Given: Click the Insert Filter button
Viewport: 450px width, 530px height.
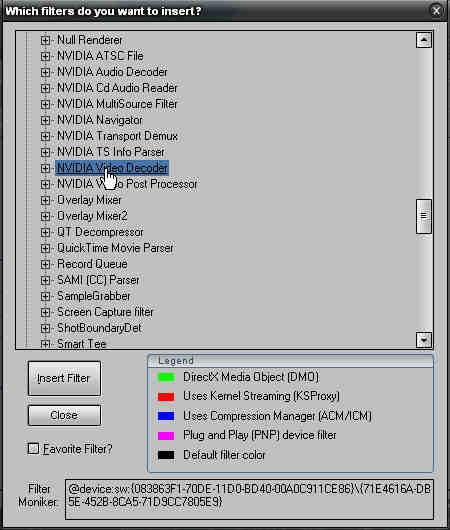Looking at the screenshot, I should 64,378.
